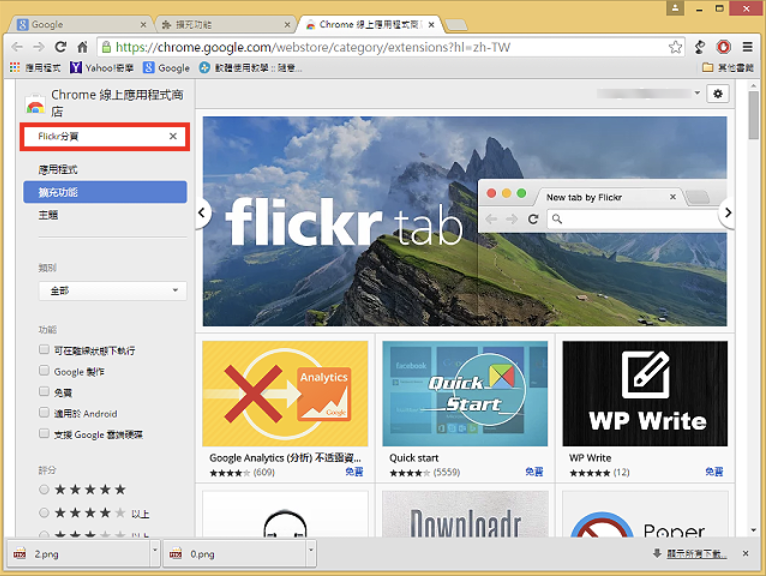Click the browser Forward arrow button
Screen dimensions: 768x578
coord(39,47)
